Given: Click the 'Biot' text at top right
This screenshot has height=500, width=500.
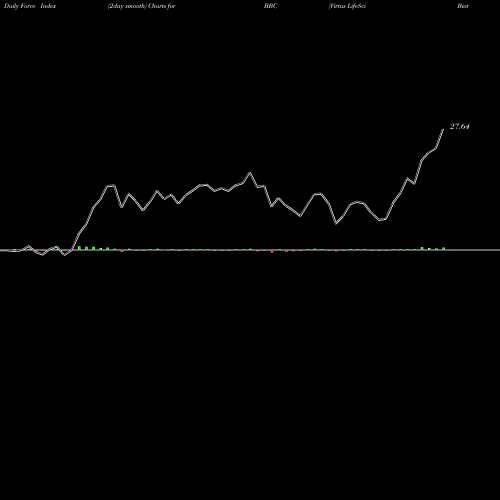Looking at the screenshot, I should pos(463,6).
